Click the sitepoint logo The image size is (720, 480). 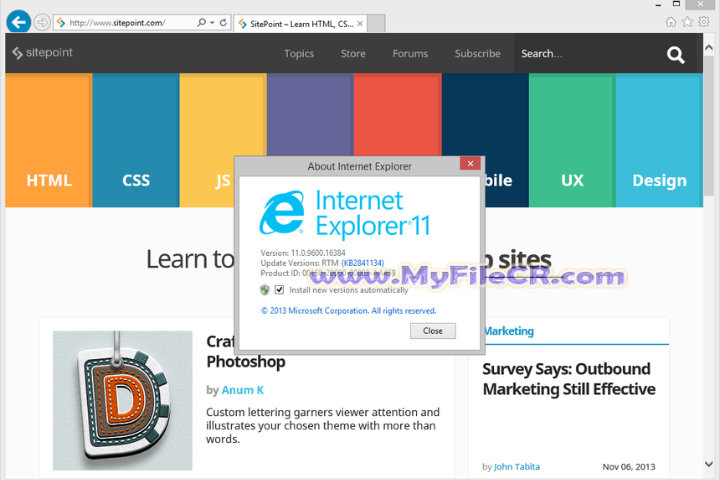point(42,53)
